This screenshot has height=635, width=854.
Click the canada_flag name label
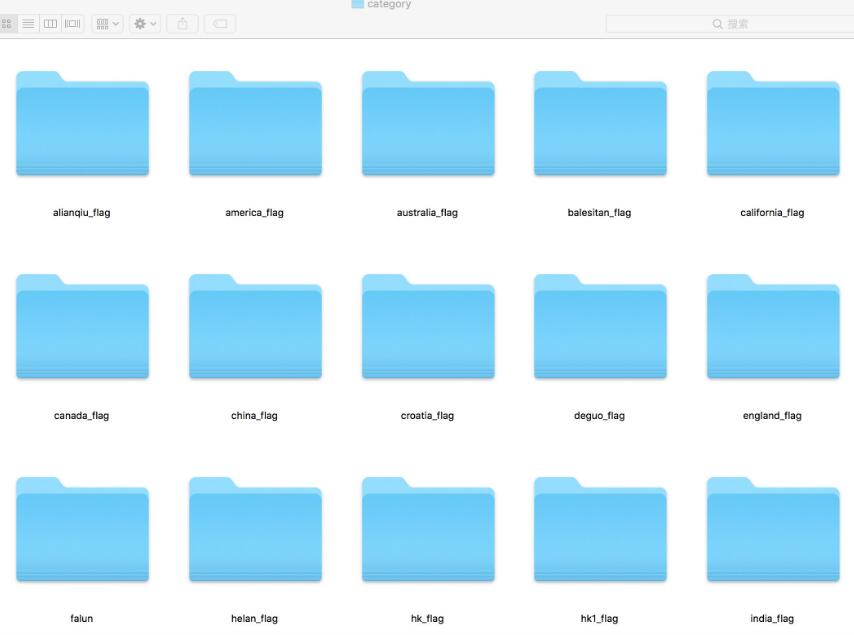82,416
